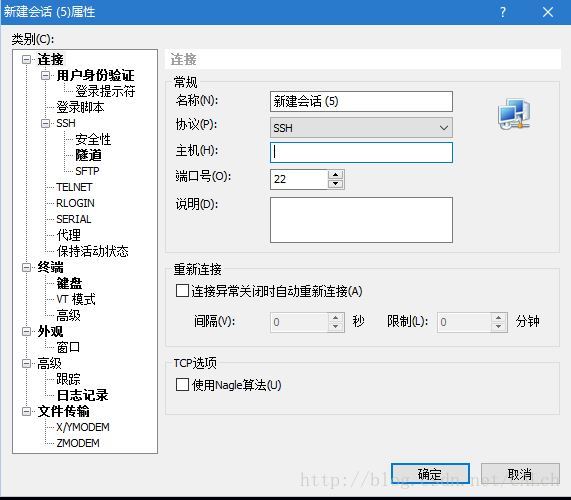Open 高级 under the 终端 node

click(68, 315)
